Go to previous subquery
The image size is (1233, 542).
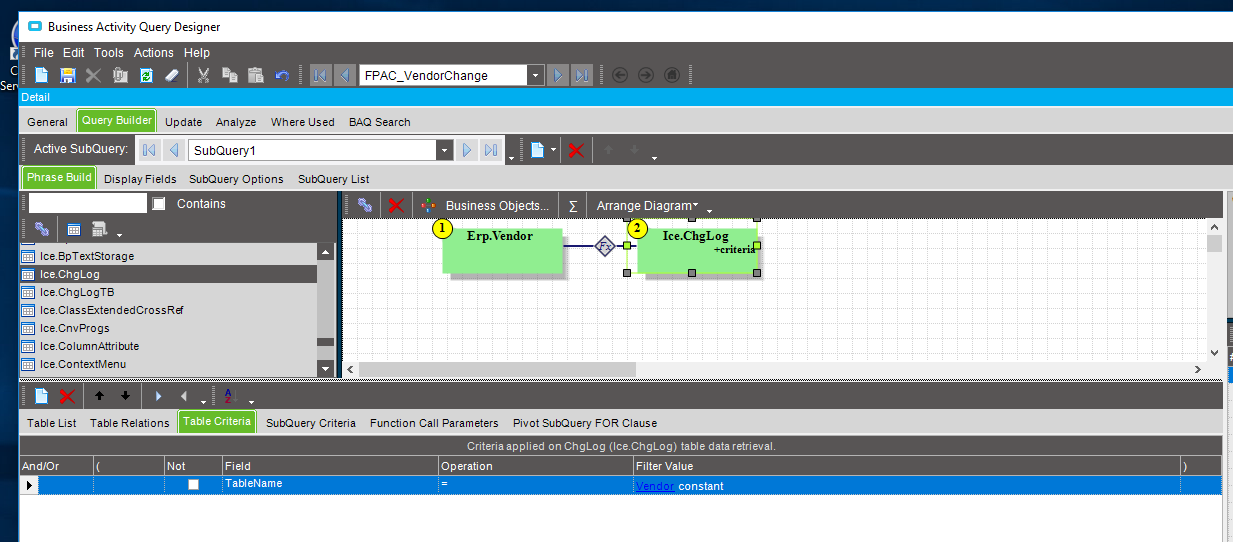pos(174,150)
